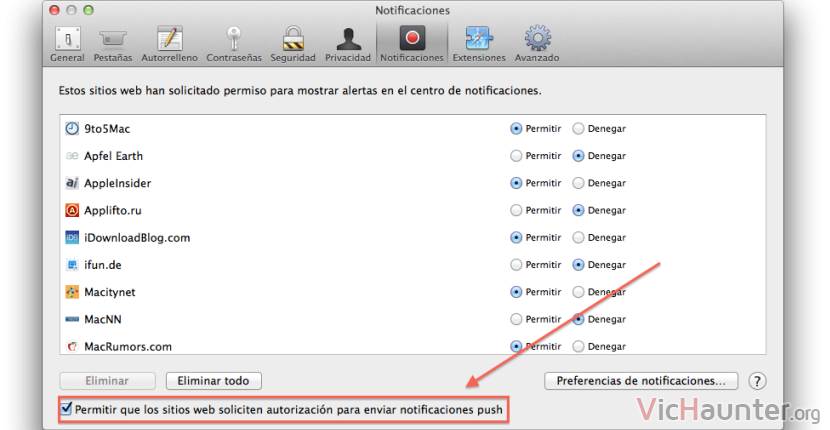Click the ifun.de site icon
Screen dimensions: 830x430
pos(72,265)
